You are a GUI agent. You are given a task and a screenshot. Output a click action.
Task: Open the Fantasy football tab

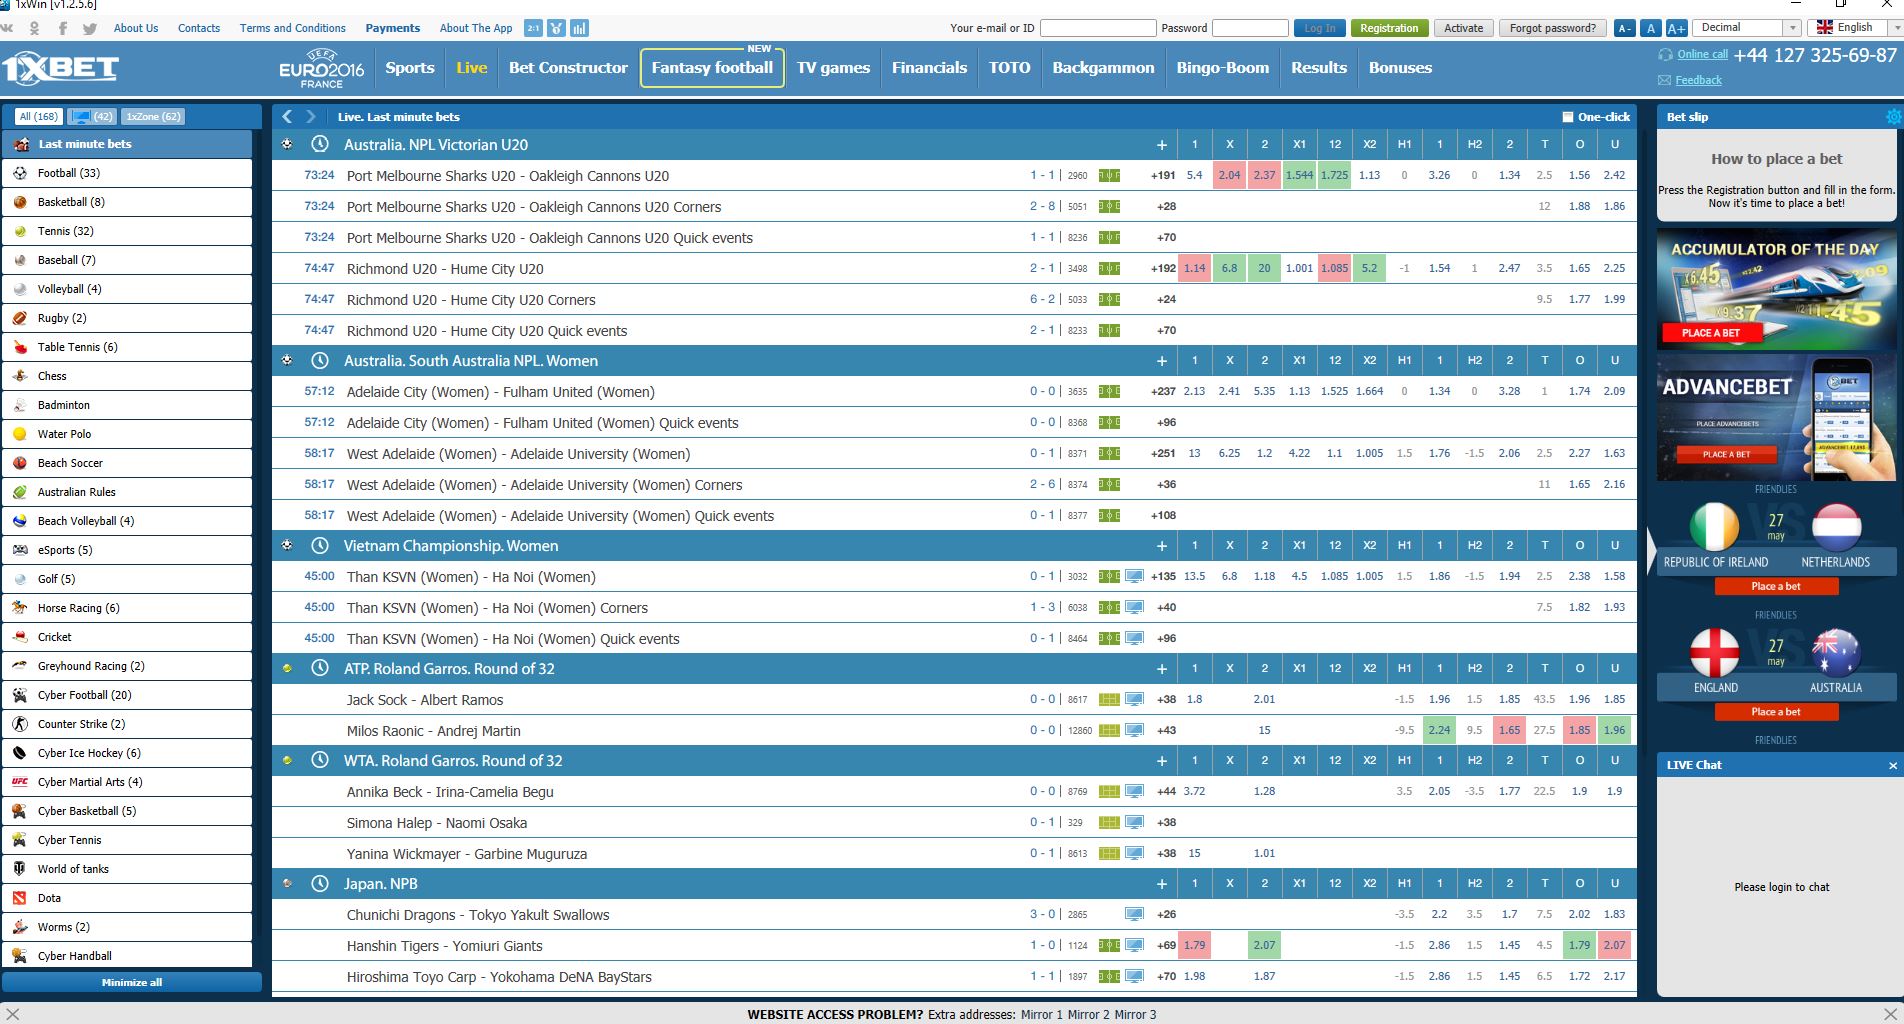pos(712,68)
